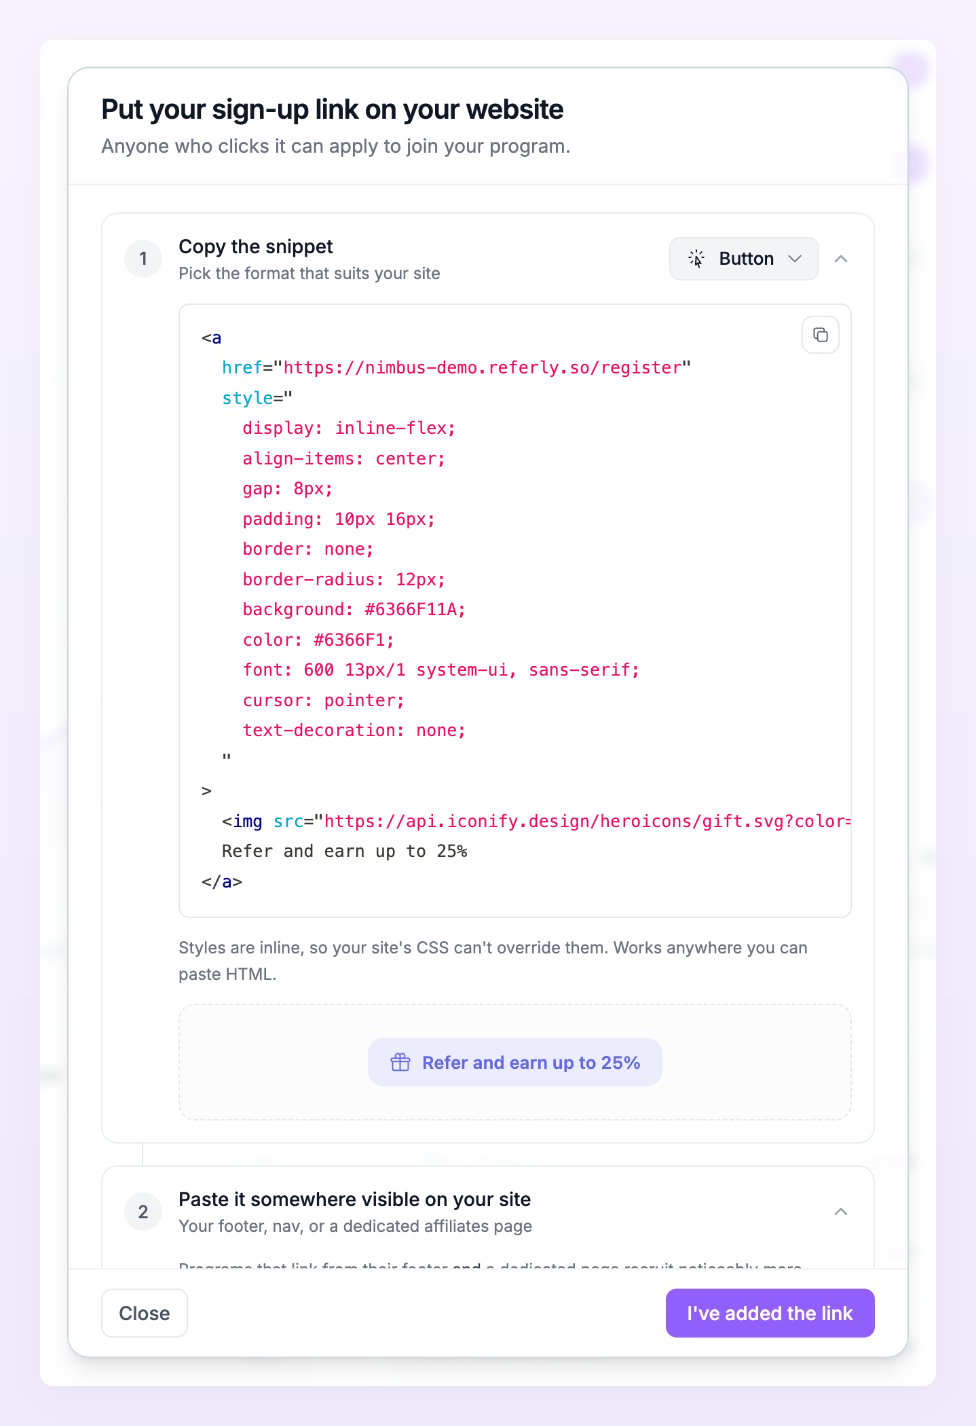This screenshot has width=976, height=1426.
Task: Click 'Pick the format that suits your site'
Action: [309, 273]
